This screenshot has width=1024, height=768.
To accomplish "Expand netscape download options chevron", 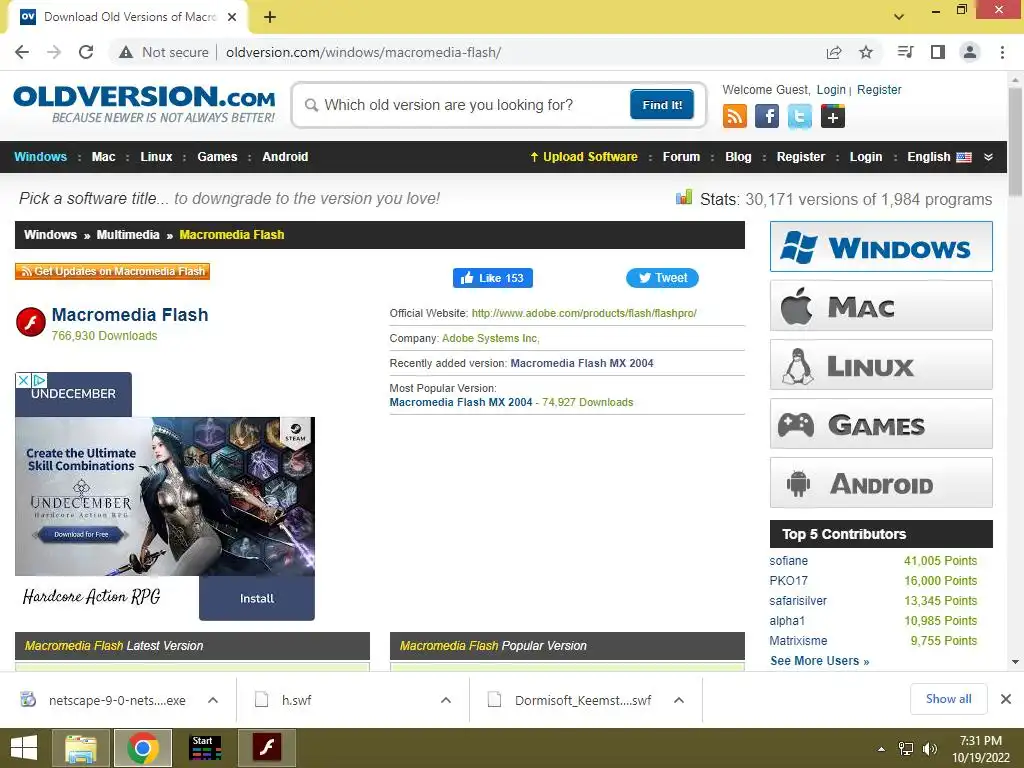I will 213,700.
